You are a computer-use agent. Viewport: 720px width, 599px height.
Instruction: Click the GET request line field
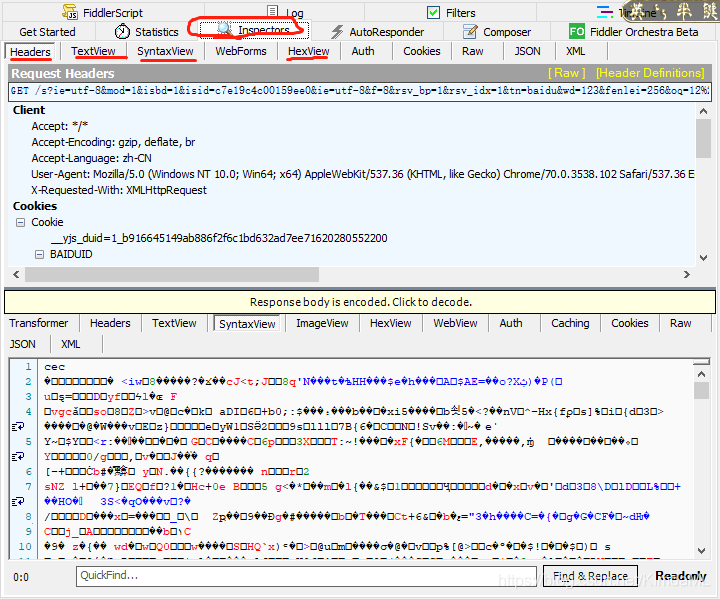[x=360, y=90]
